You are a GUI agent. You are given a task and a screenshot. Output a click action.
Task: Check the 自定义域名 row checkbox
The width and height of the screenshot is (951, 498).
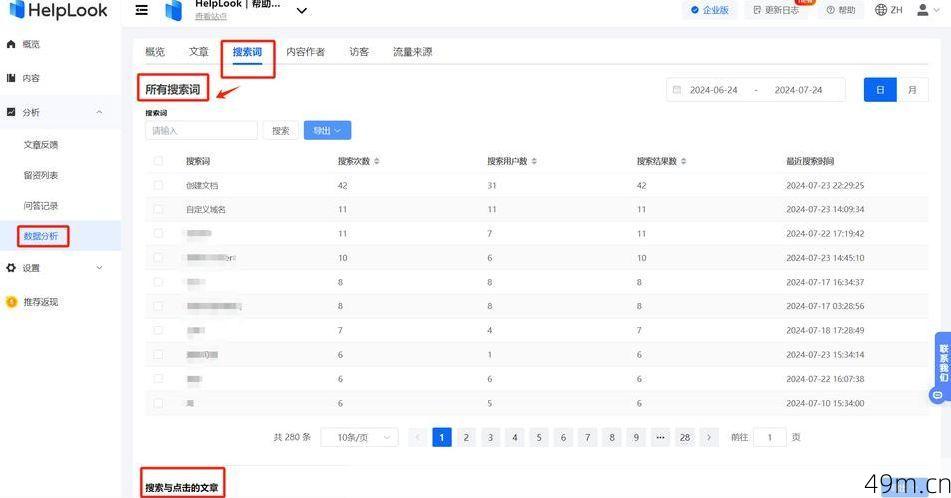[x=158, y=209]
